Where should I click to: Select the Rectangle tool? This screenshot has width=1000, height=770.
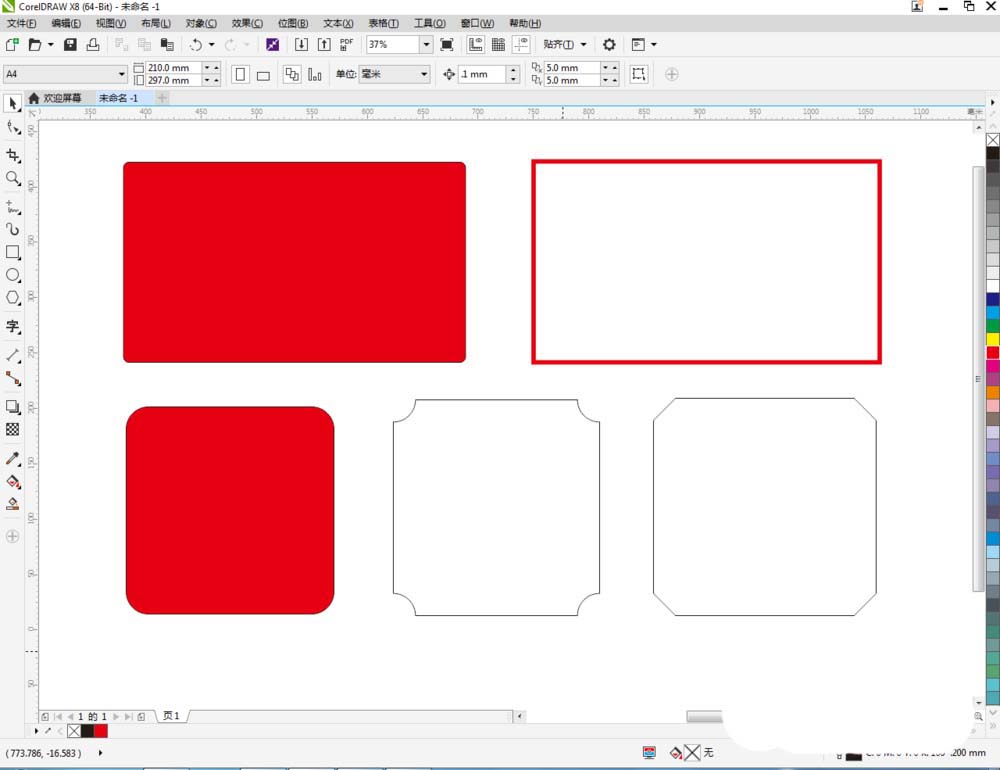coord(13,252)
